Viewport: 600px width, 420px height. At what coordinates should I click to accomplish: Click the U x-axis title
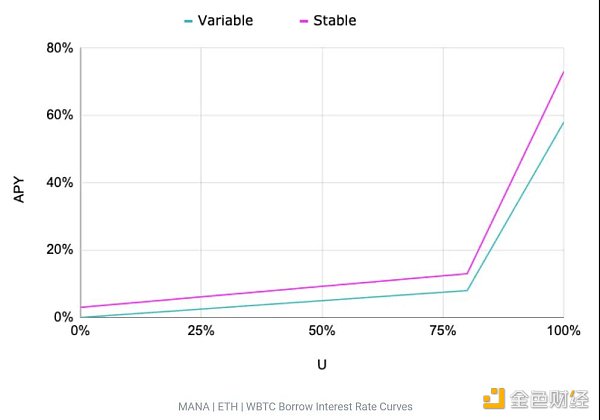coord(322,365)
